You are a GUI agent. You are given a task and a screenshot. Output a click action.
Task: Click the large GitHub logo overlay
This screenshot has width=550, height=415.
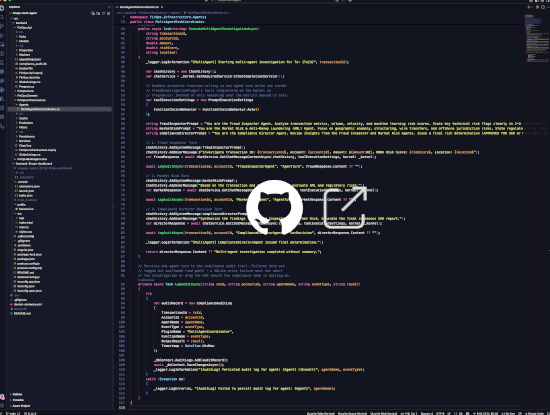tap(274, 207)
